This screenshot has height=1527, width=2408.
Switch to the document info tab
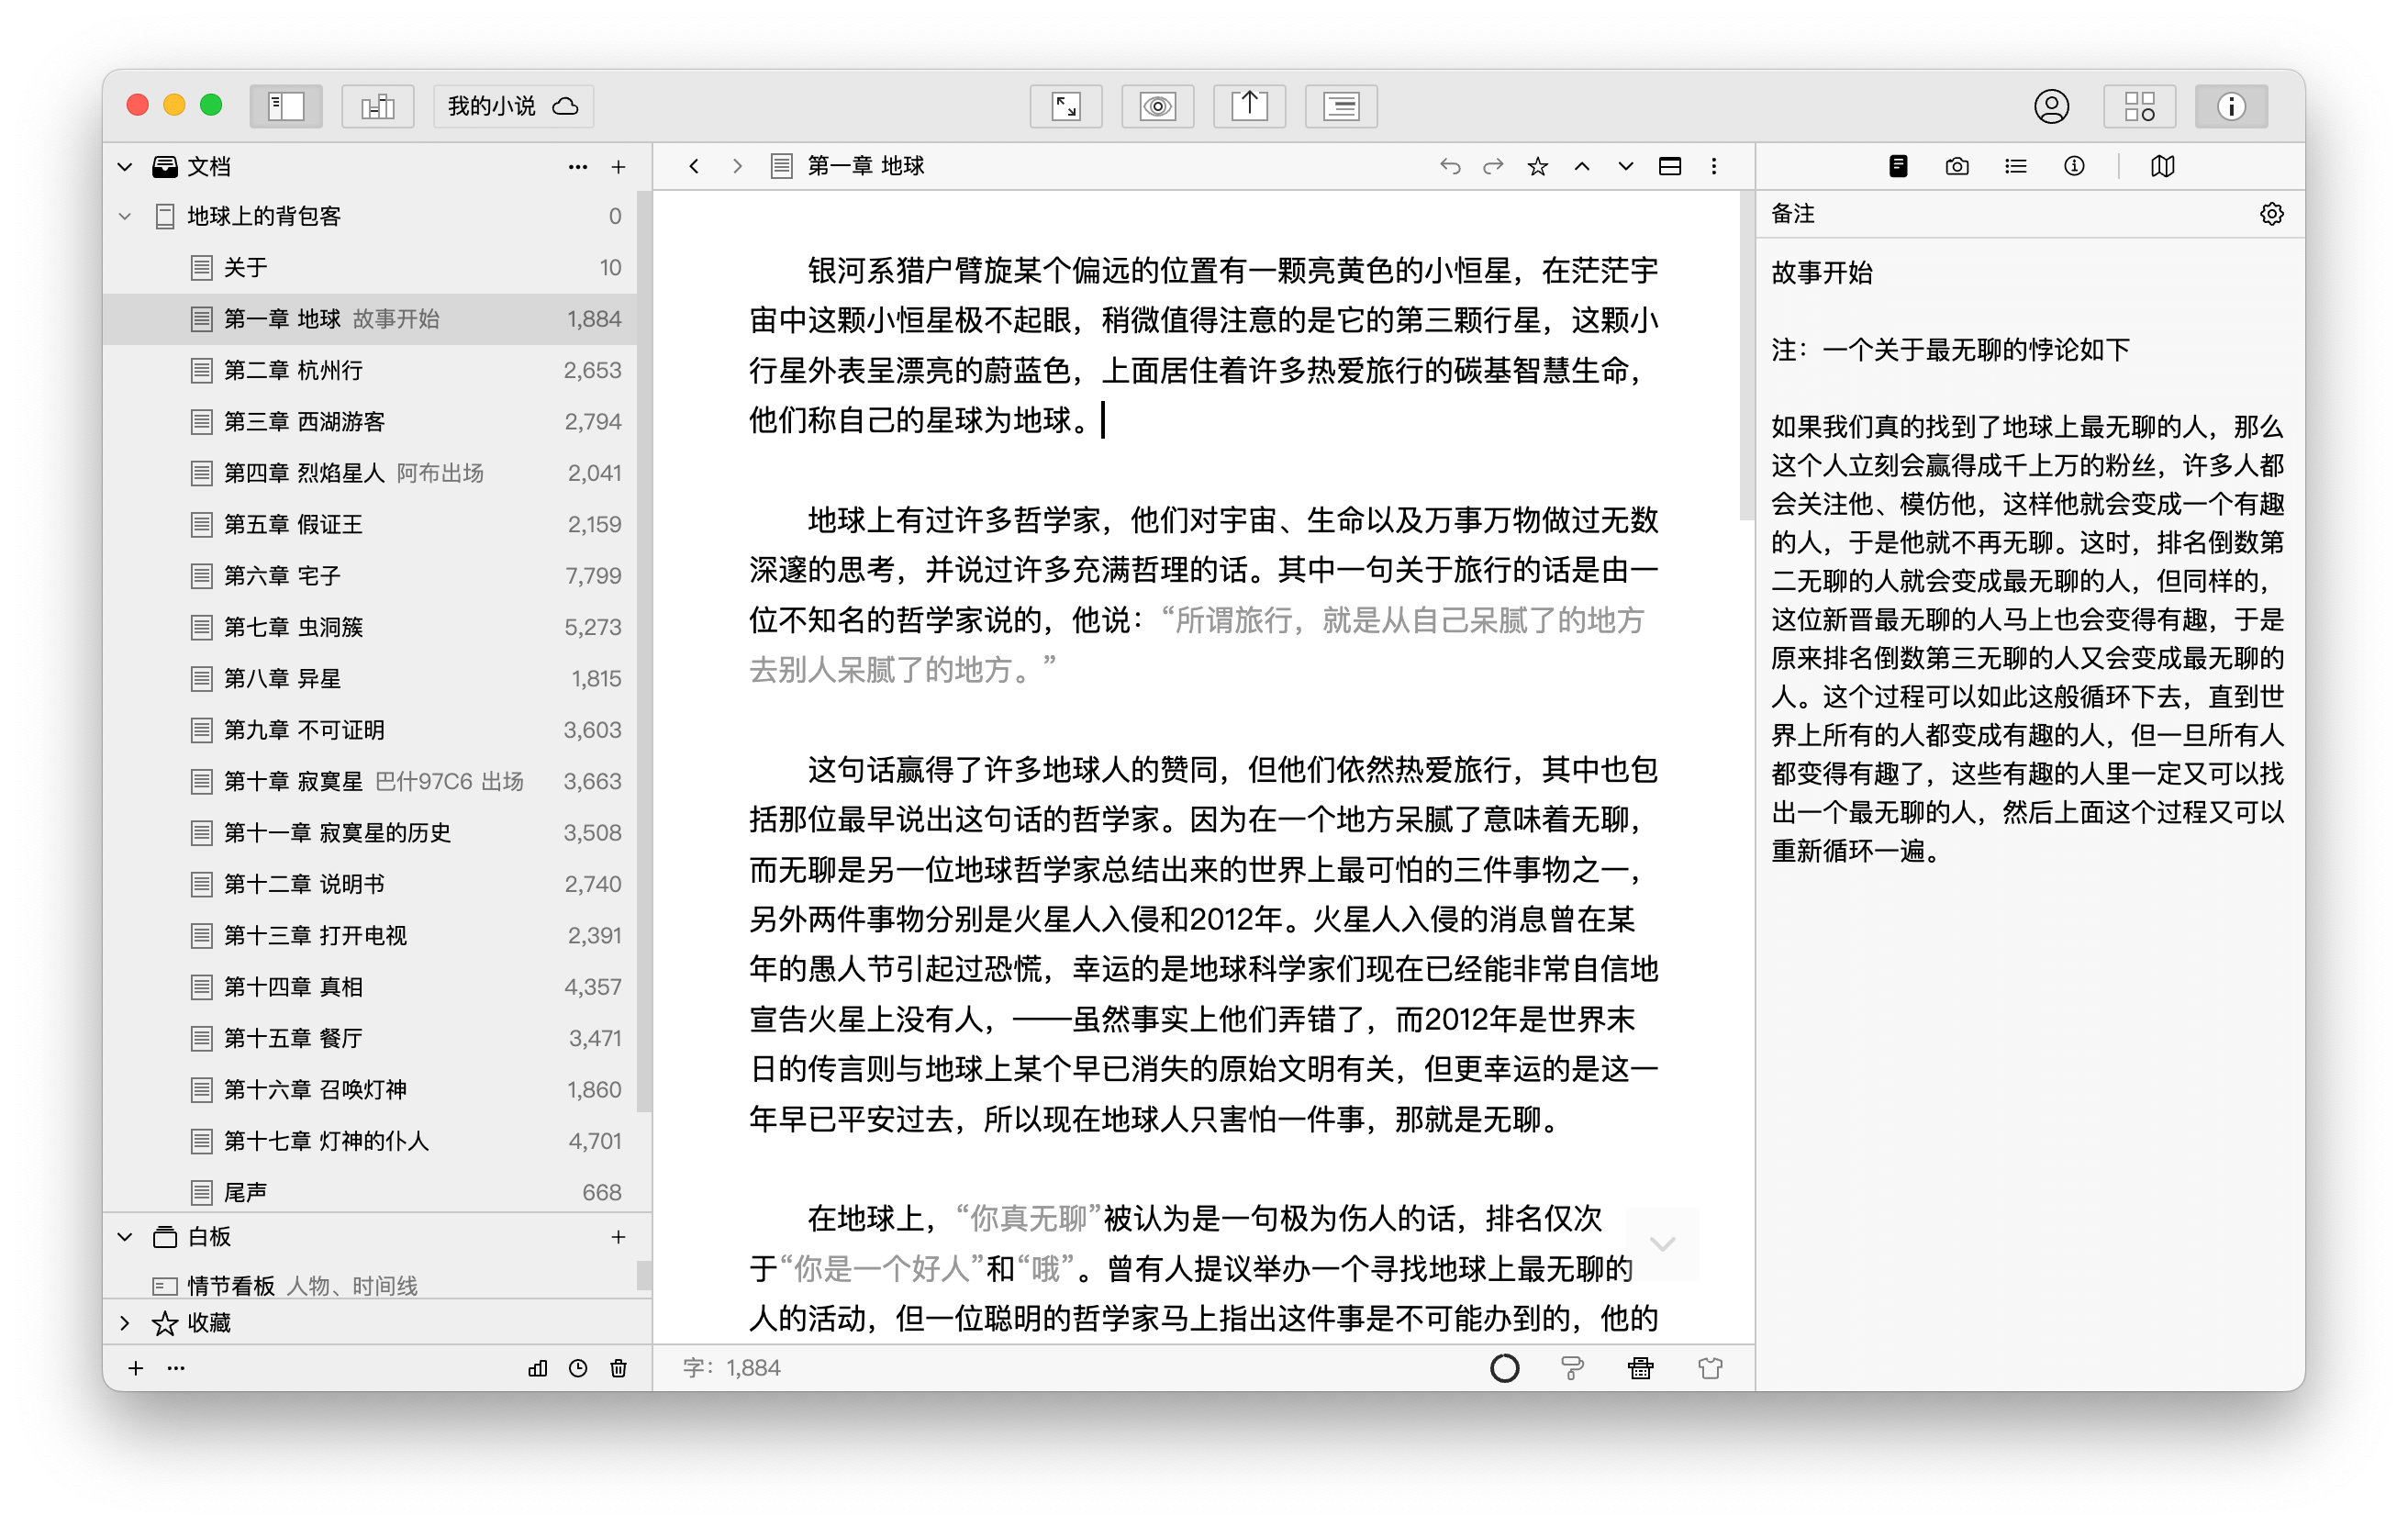[2075, 166]
